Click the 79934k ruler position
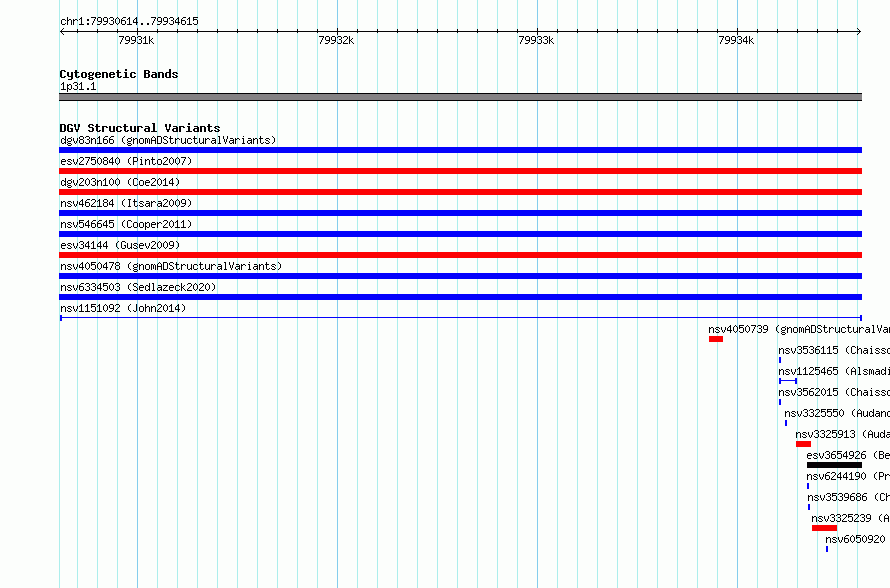 [x=736, y=40]
